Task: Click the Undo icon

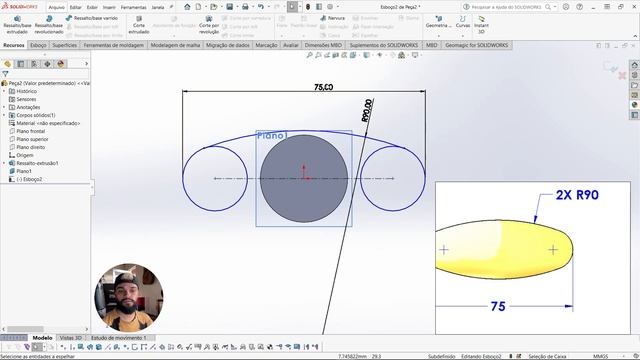Action: coord(261,7)
